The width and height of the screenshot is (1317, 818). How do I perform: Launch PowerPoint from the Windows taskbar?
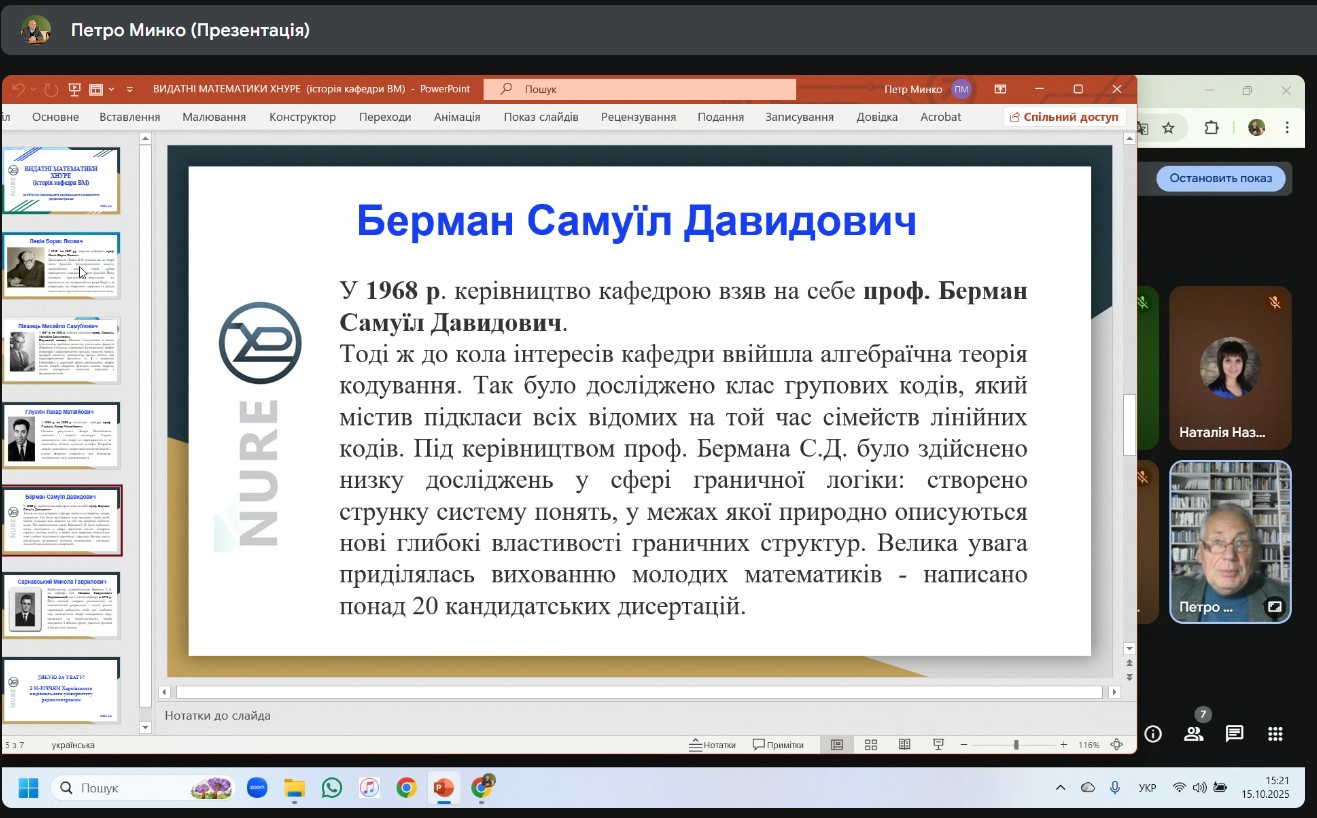(443, 788)
